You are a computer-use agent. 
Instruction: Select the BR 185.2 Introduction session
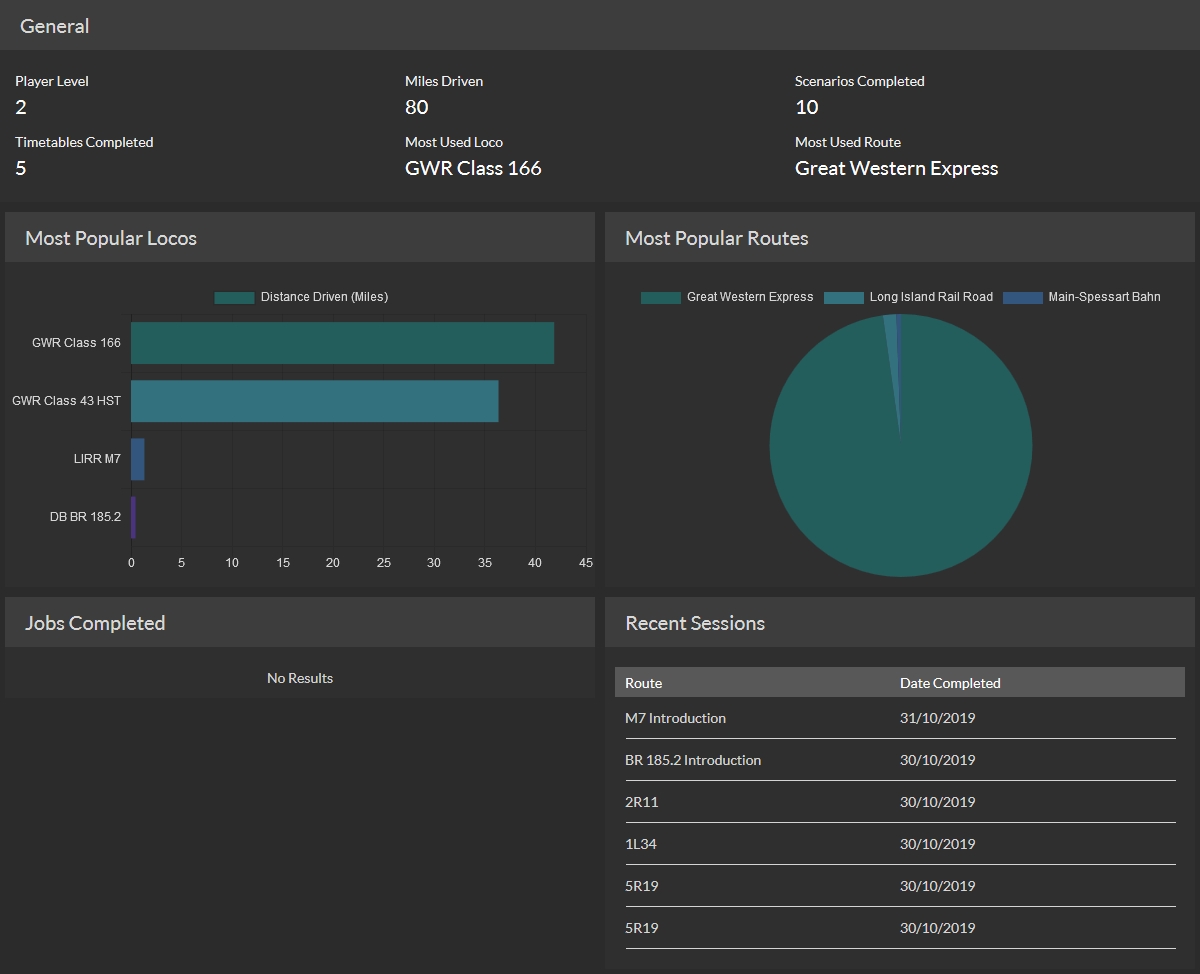point(693,760)
